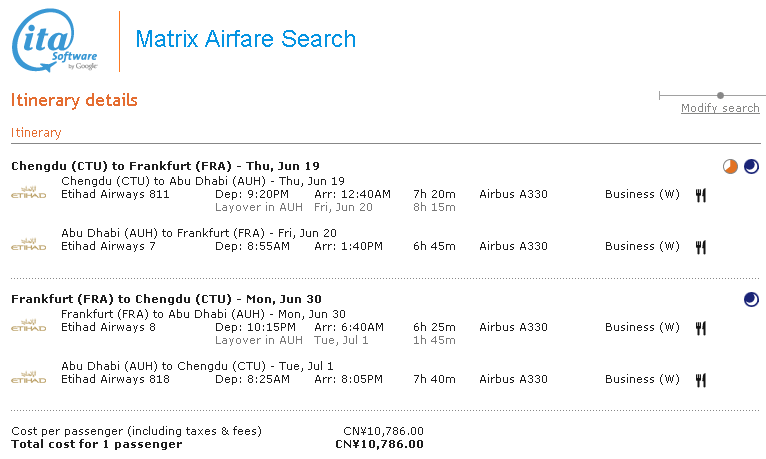This screenshot has width=766, height=459.
Task: Click the Etihad logo beside flight 818
Action: point(28,376)
